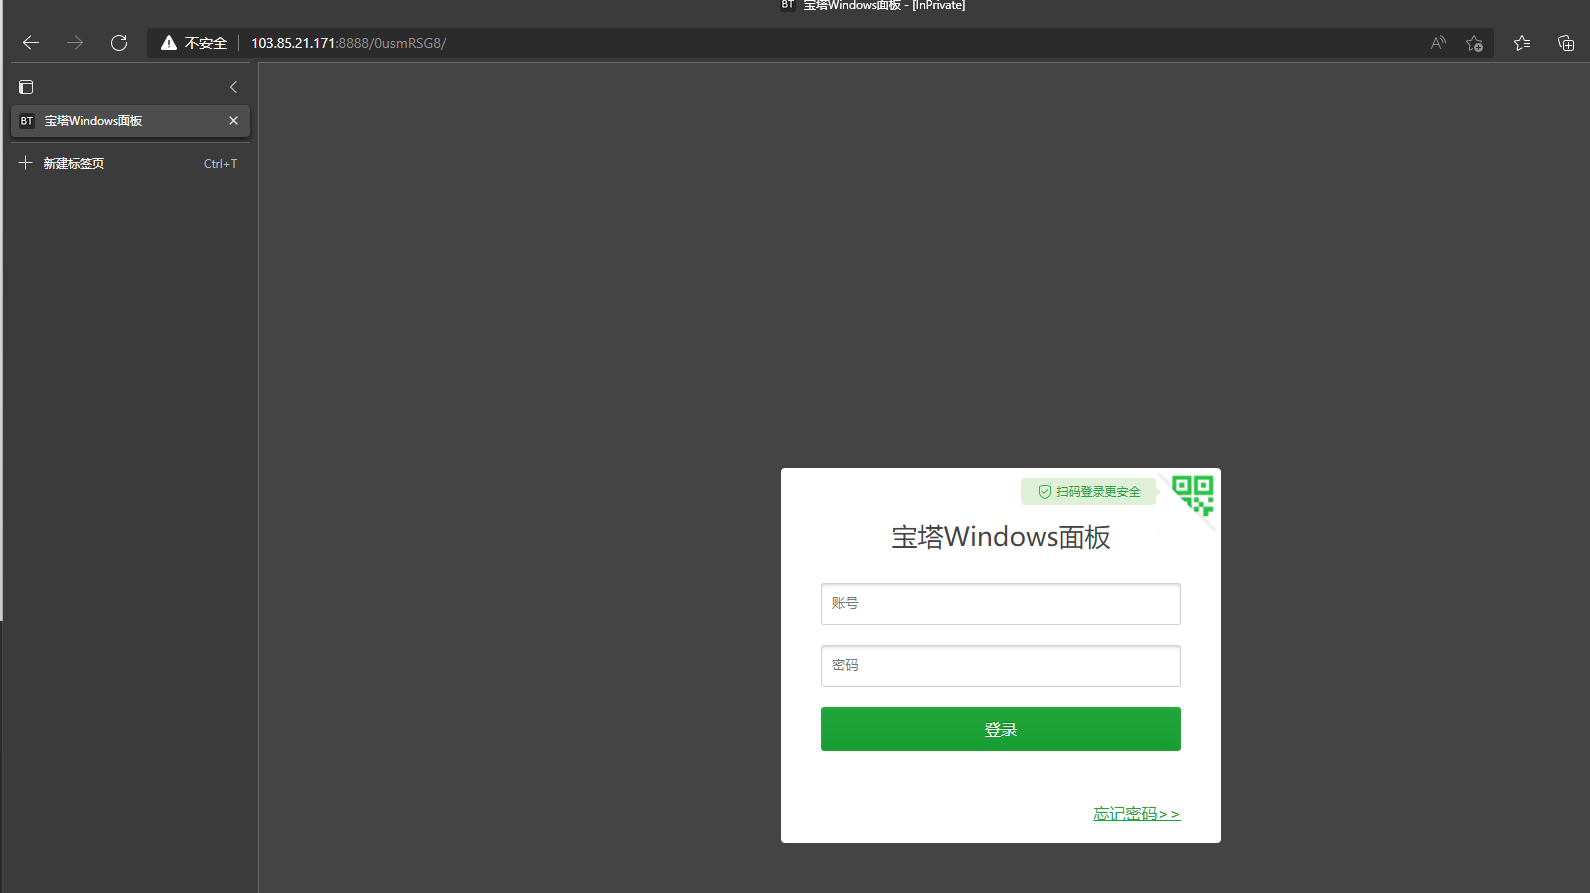
Task: Open the 不安全 site security warning
Action: [x=195, y=43]
